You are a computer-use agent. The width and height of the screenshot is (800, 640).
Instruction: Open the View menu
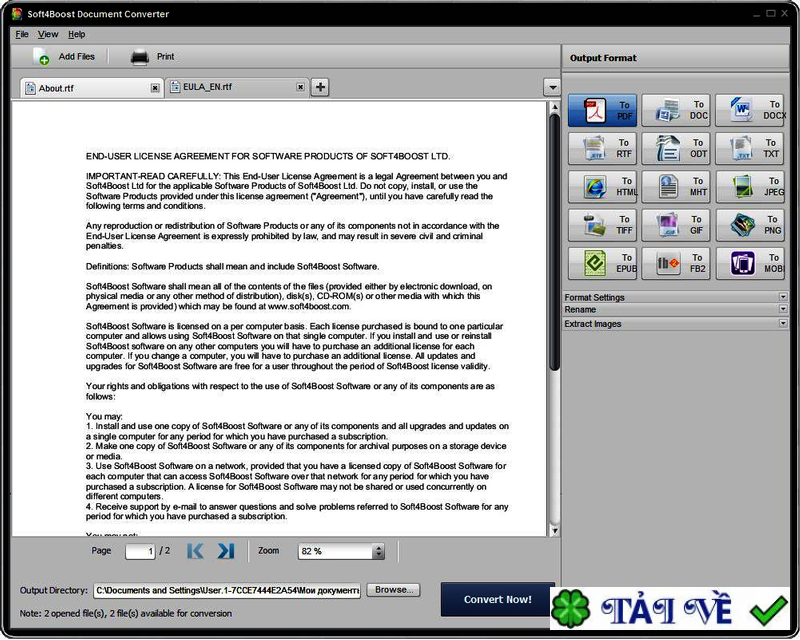coord(48,34)
